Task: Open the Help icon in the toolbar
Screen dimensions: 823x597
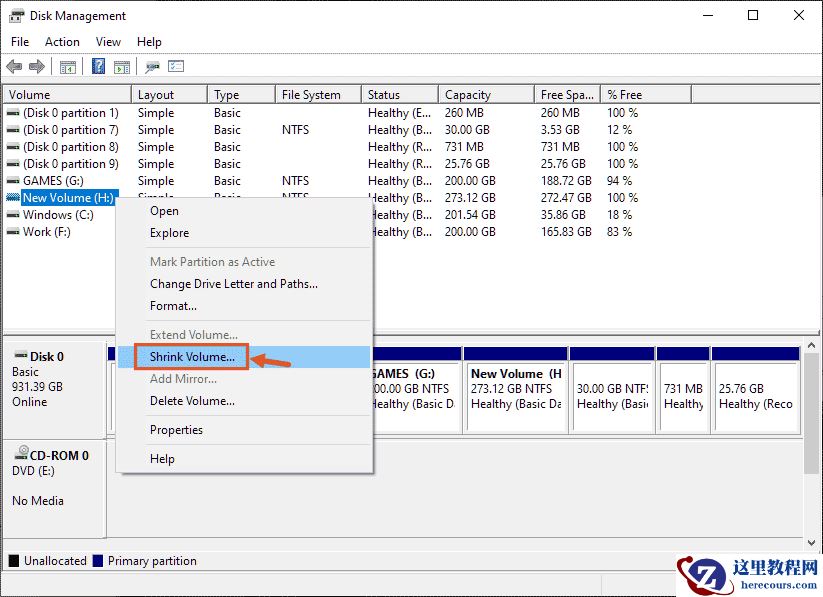Action: [x=97, y=66]
